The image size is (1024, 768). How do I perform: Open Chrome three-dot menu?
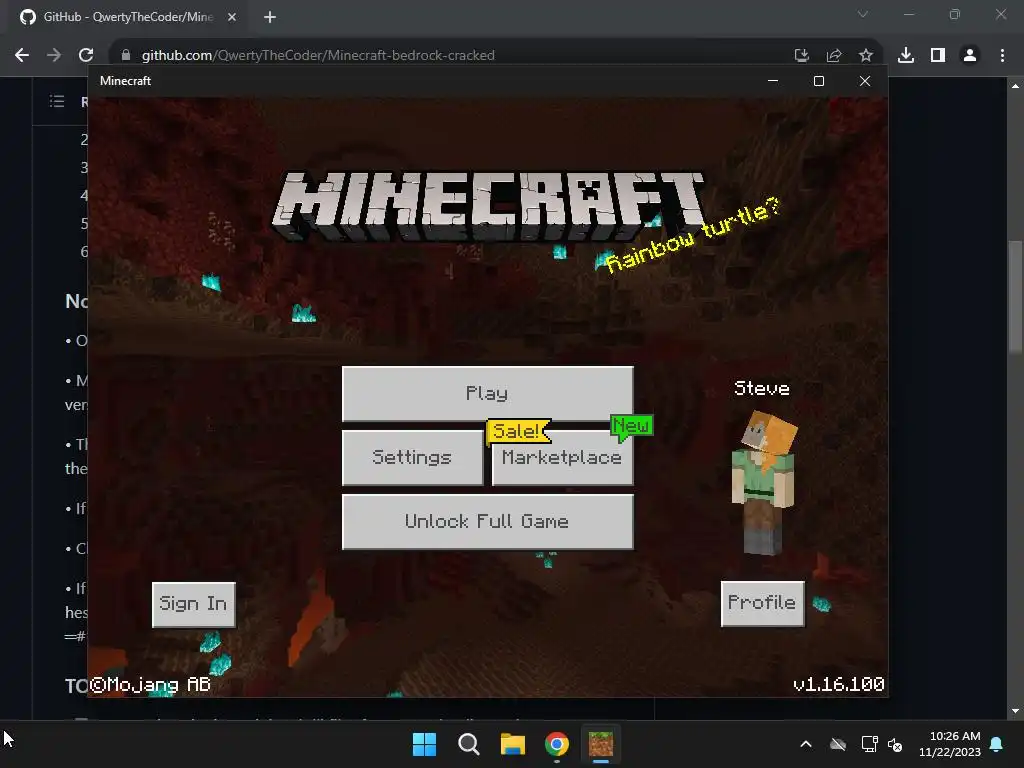[1002, 55]
